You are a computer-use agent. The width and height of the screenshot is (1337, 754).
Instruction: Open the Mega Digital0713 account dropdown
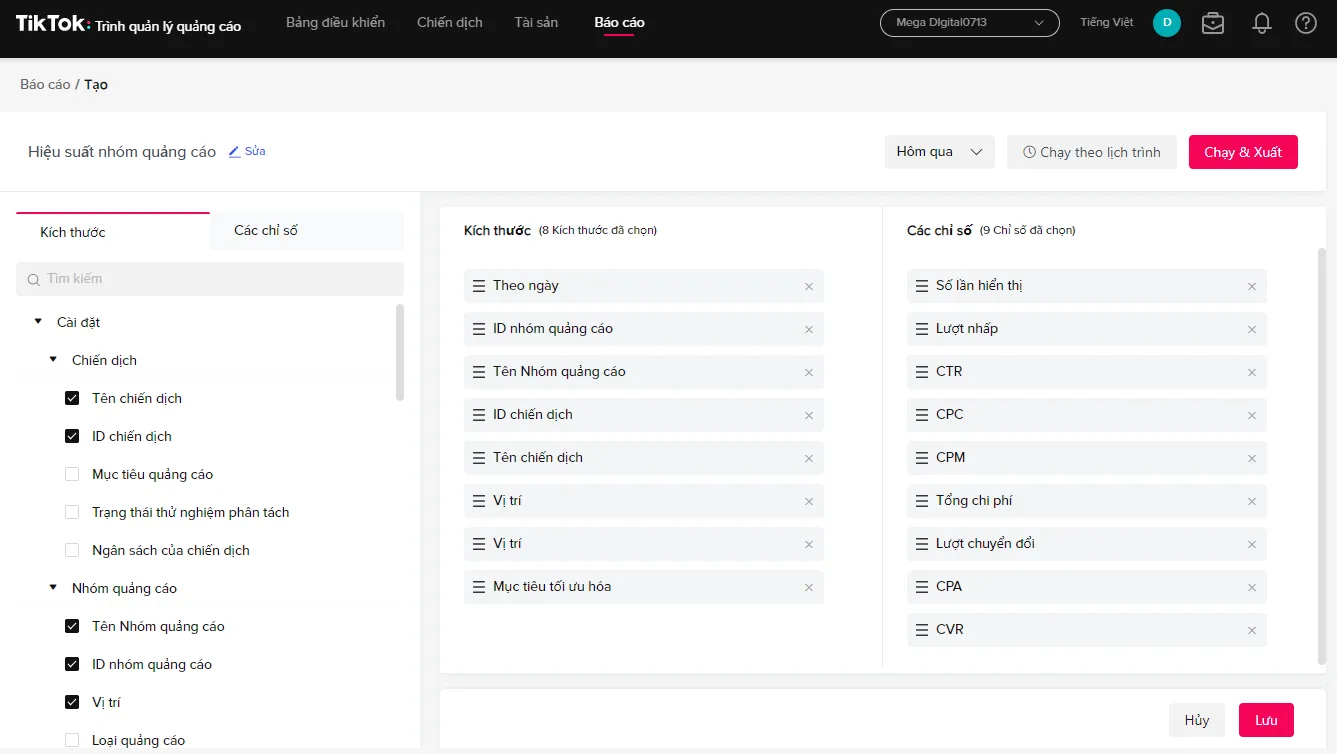(x=969, y=23)
